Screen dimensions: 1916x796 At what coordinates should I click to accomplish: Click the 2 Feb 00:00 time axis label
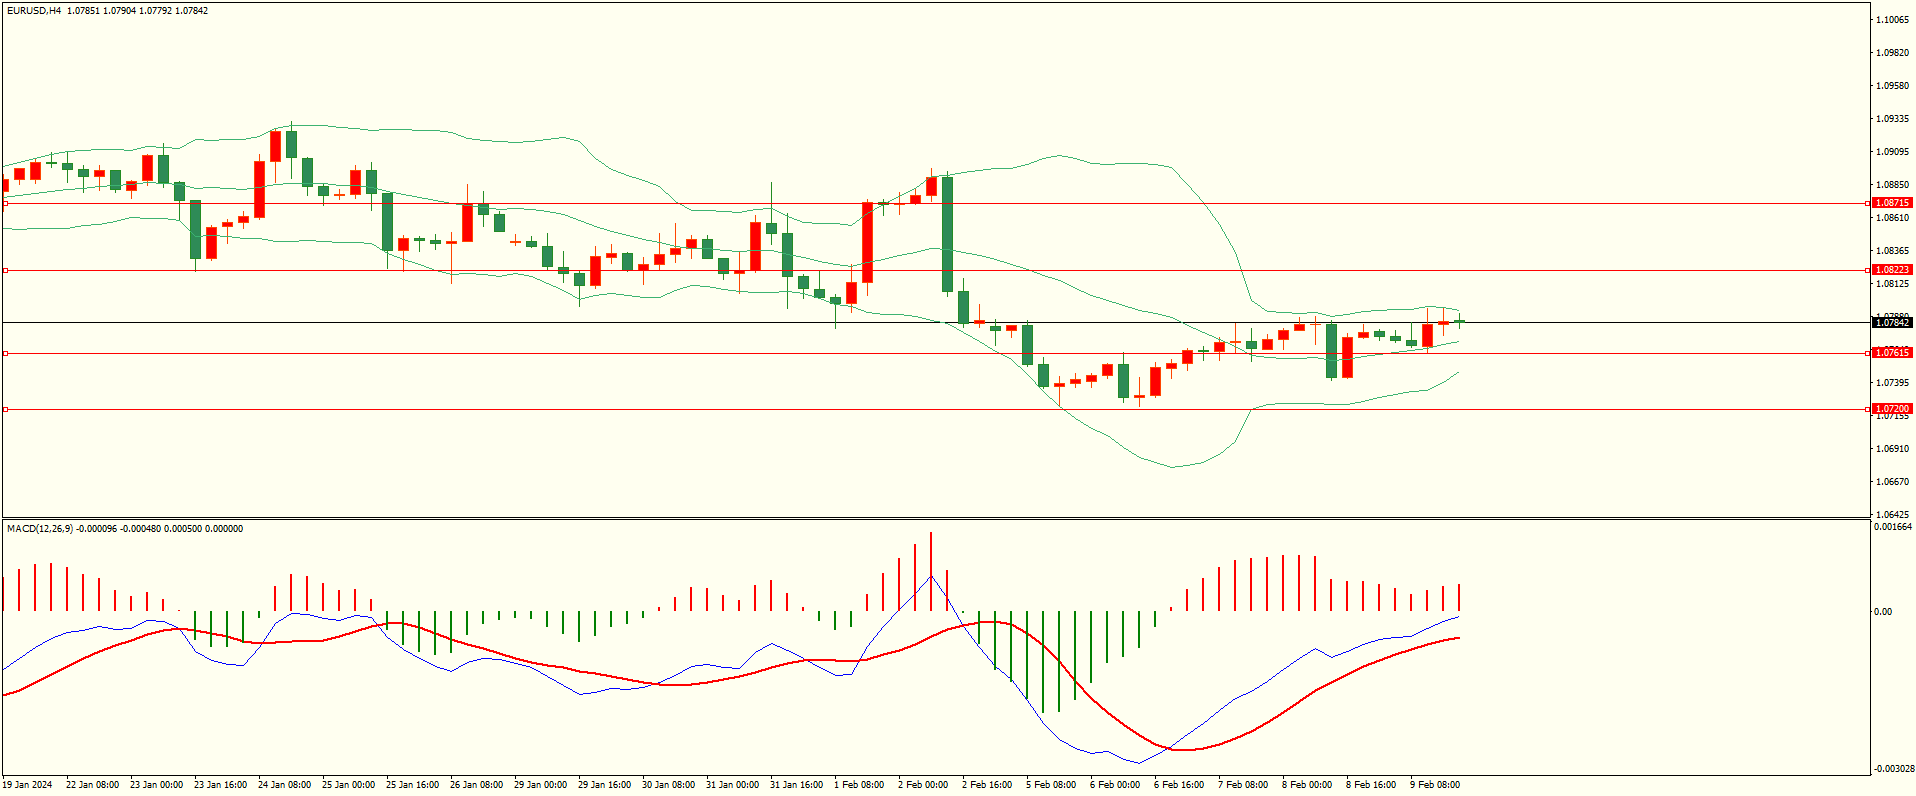[923, 785]
